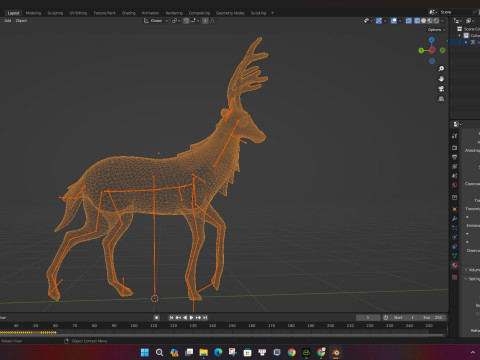Viewport: 480px width, 360px height.
Task: Switch to the UV Editing workspace tab
Action: pos(78,13)
